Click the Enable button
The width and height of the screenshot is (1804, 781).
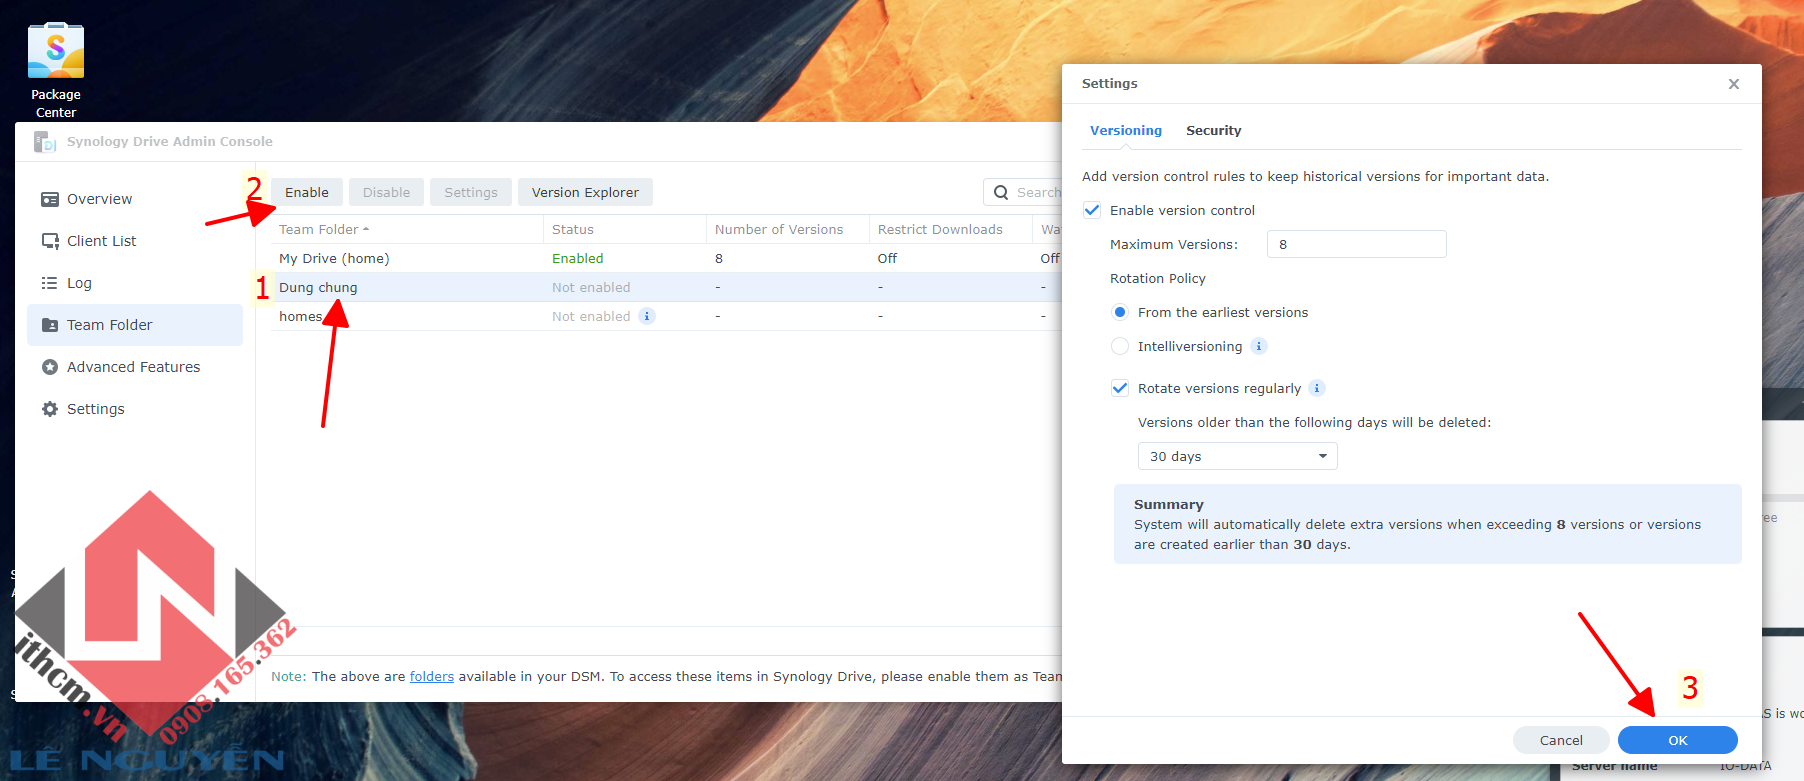coord(307,192)
